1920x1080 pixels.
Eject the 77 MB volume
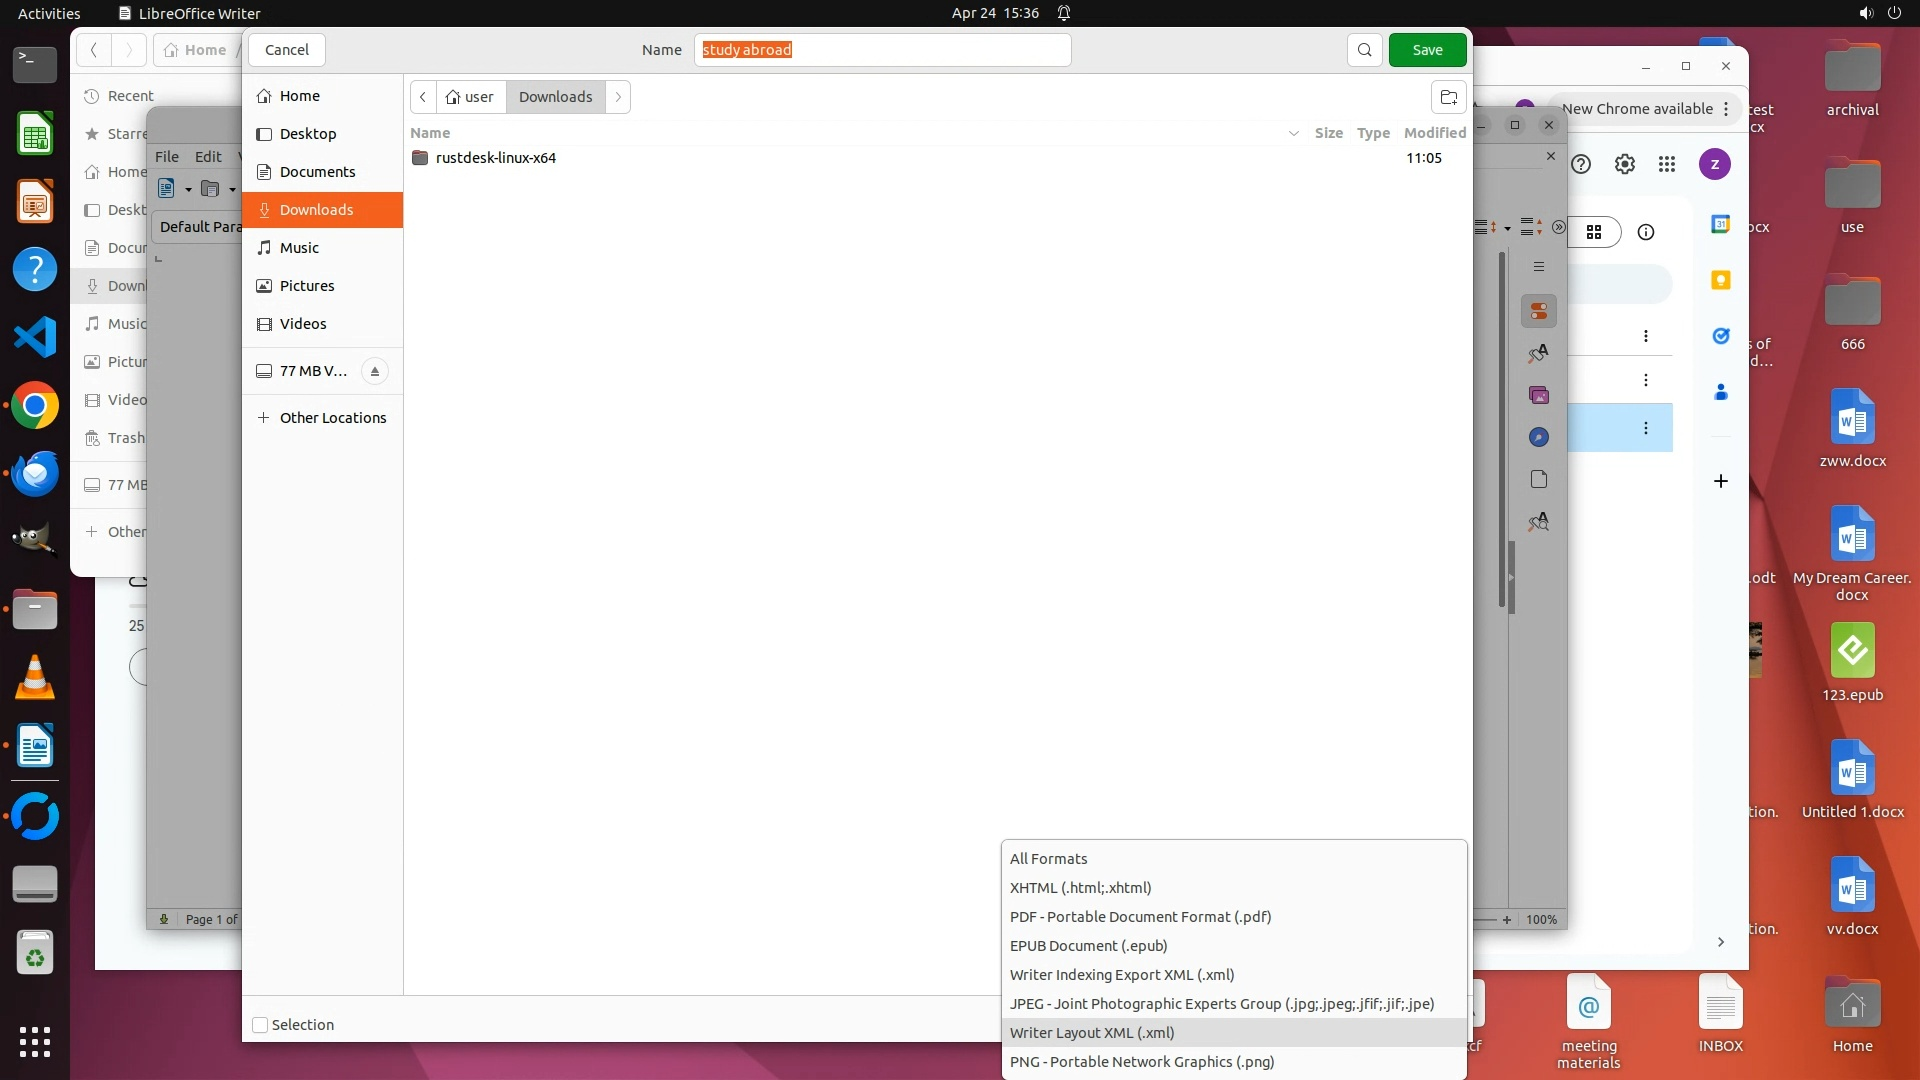(x=375, y=371)
